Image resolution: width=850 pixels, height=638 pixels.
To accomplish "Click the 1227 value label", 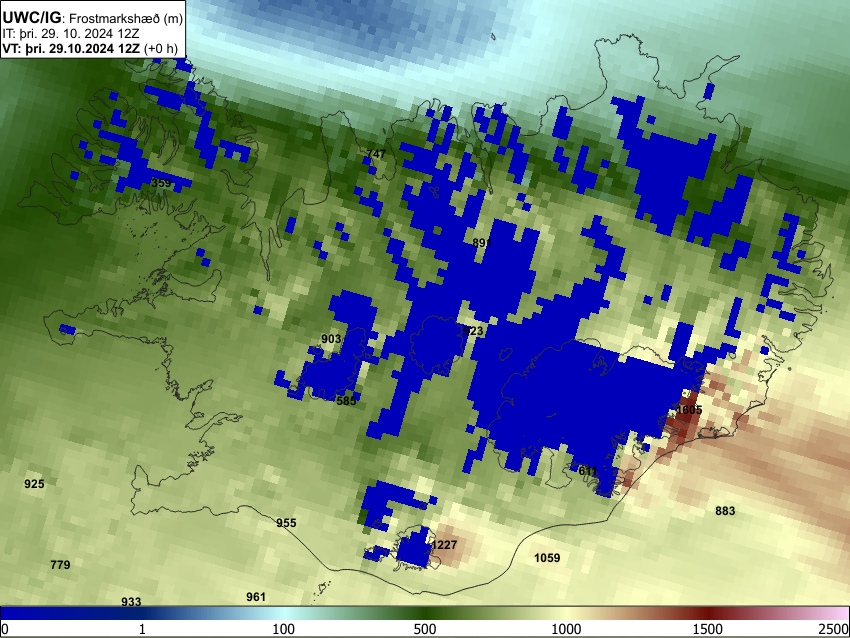I will (x=443, y=545).
